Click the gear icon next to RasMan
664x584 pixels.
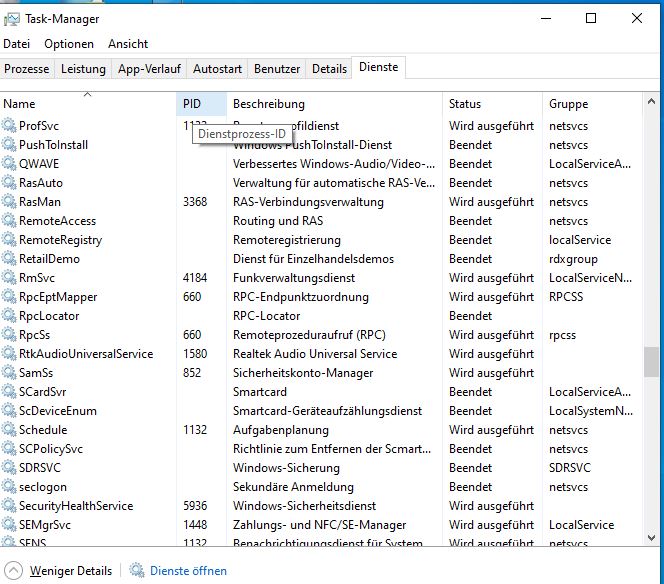coord(9,202)
